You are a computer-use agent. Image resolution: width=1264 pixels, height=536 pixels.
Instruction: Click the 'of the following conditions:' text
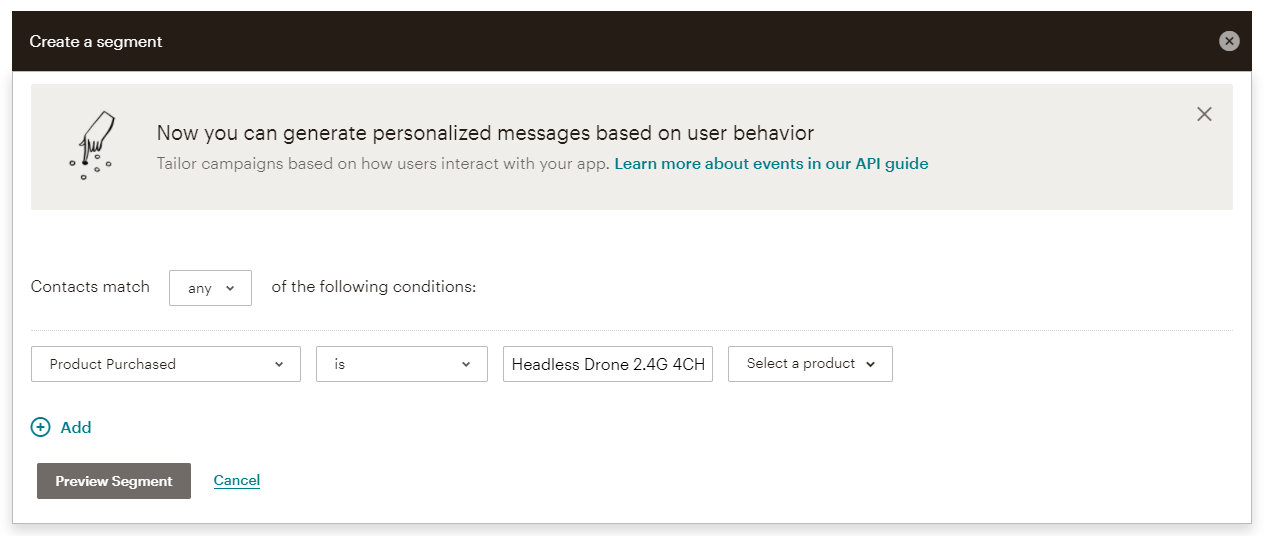click(x=374, y=287)
